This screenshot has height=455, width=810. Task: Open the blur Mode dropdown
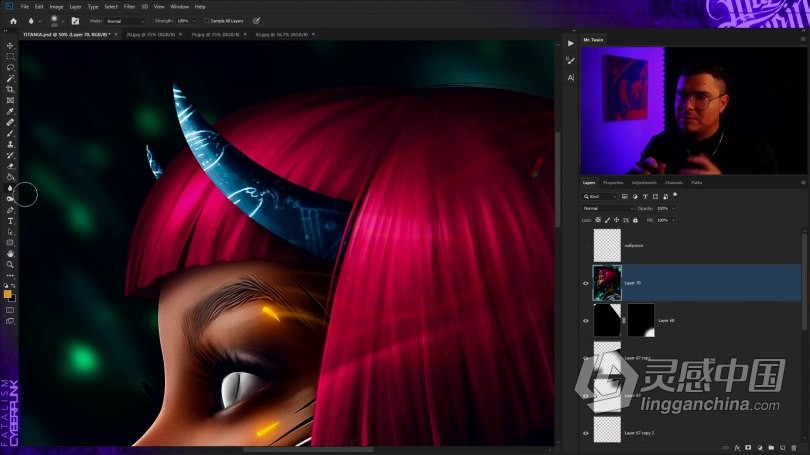(126, 21)
